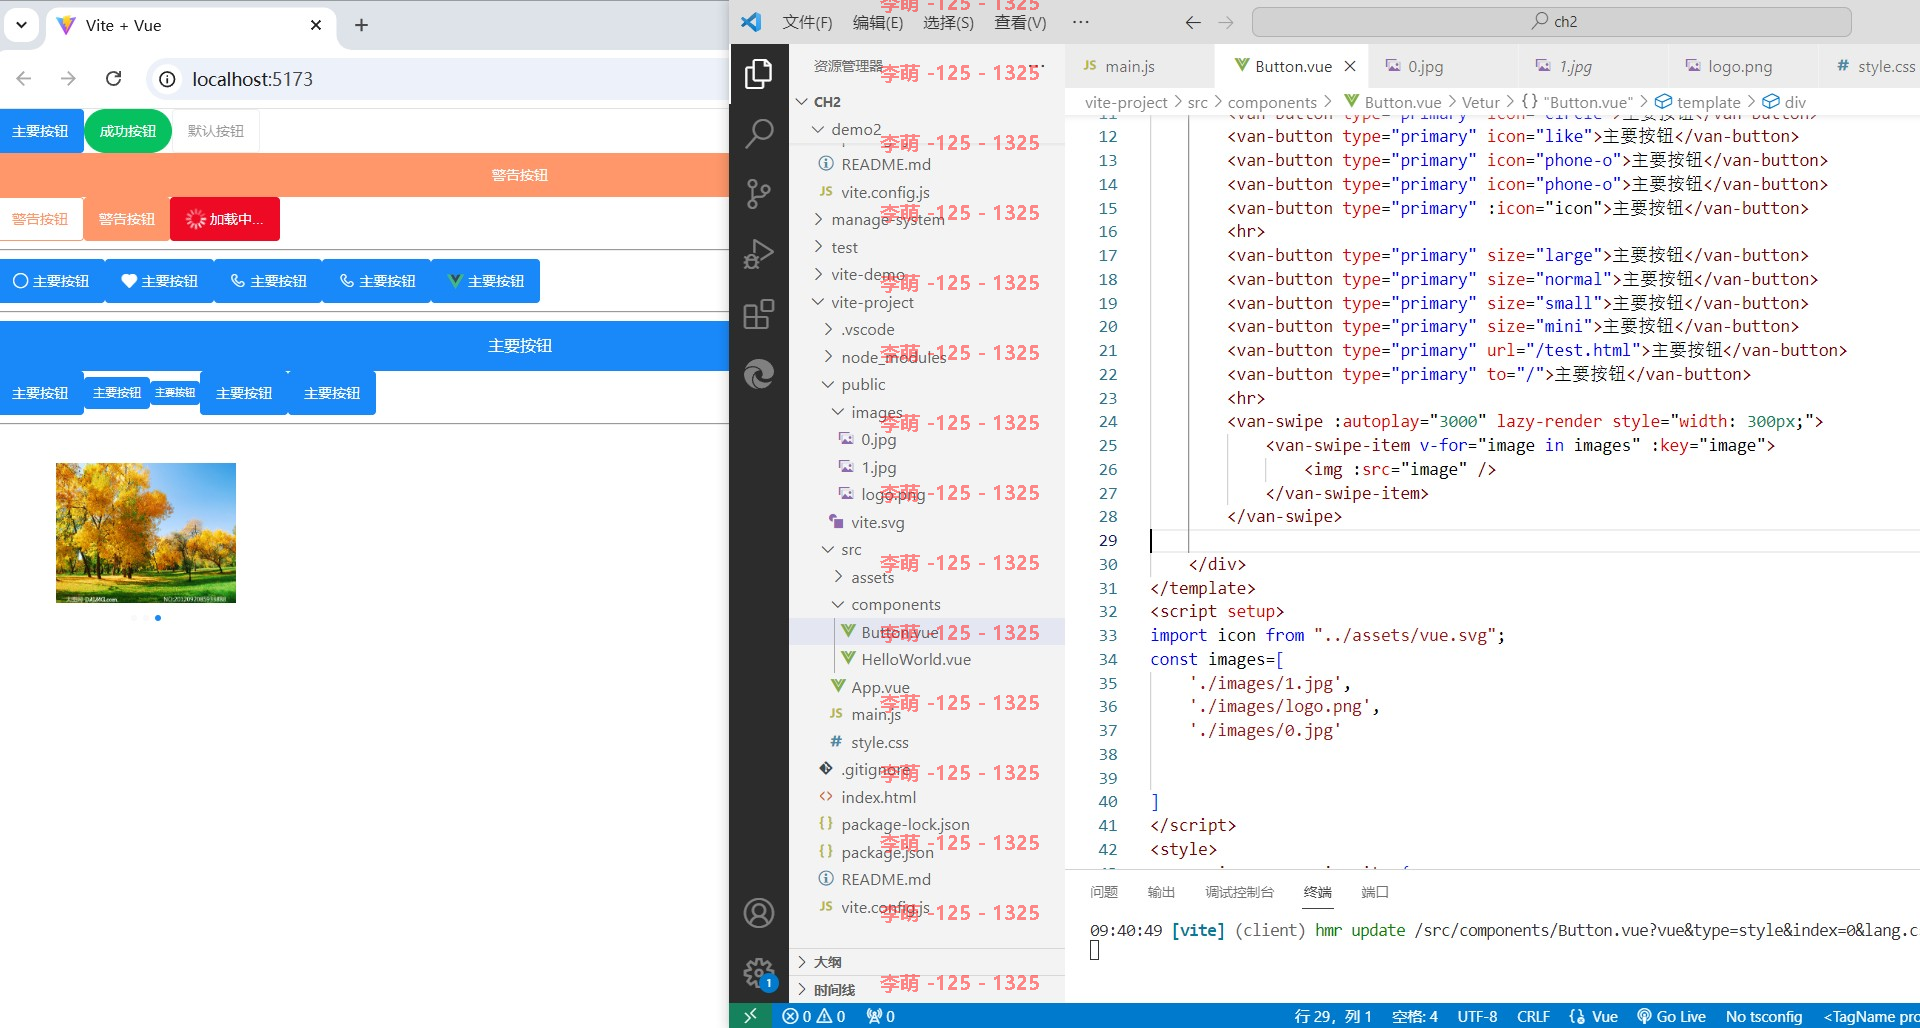This screenshot has width=1920, height=1028.
Task: Expand the test folder
Action: click(818, 247)
